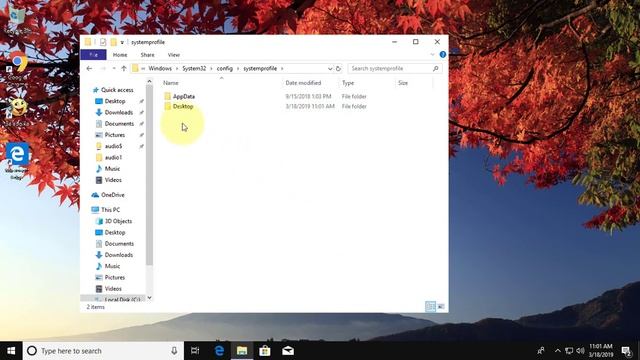Select This PC in navigation pane
The height and width of the screenshot is (360, 640).
[x=110, y=210]
